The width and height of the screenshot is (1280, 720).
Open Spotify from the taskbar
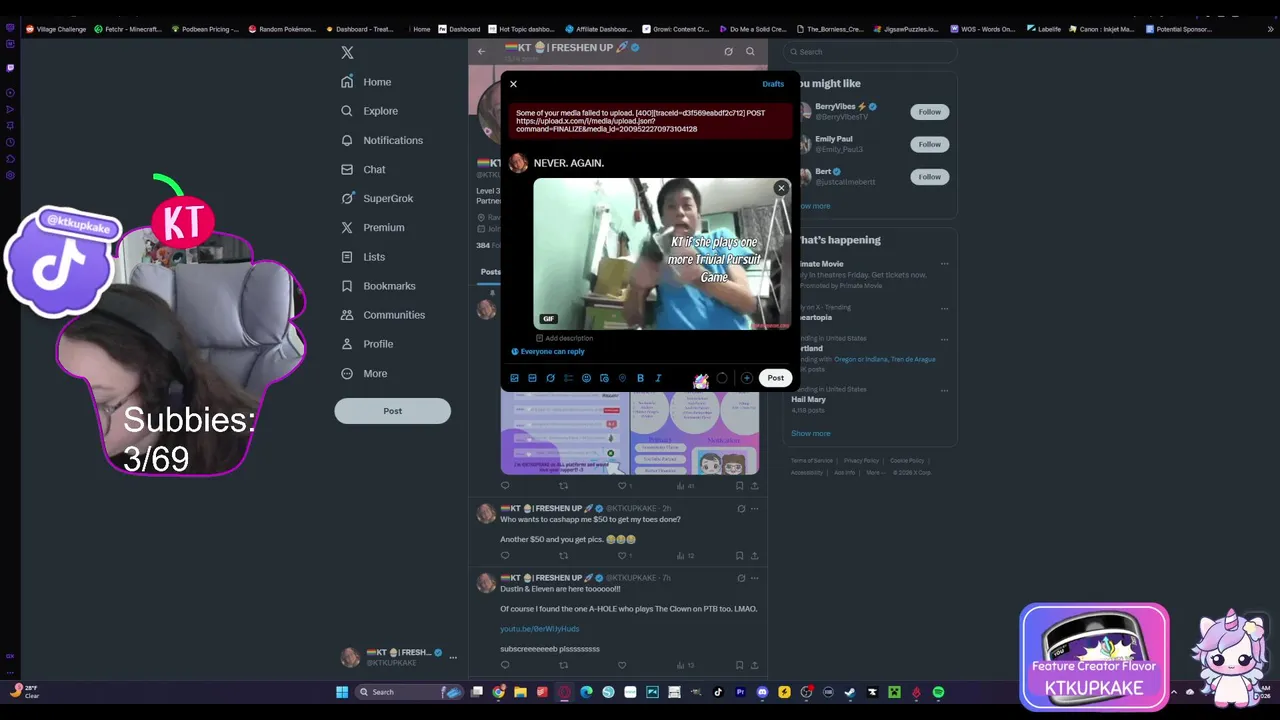click(938, 692)
